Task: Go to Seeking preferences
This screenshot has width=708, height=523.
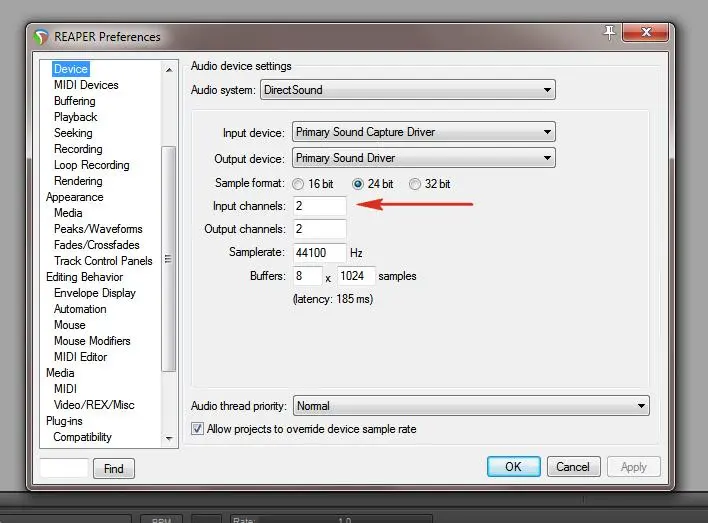Action: click(73, 133)
